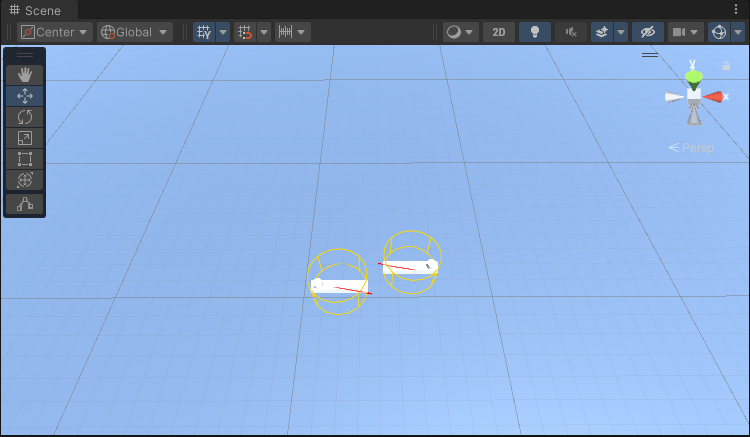Switch Persp projection mode
750x437 pixels.
pyautogui.click(x=692, y=148)
